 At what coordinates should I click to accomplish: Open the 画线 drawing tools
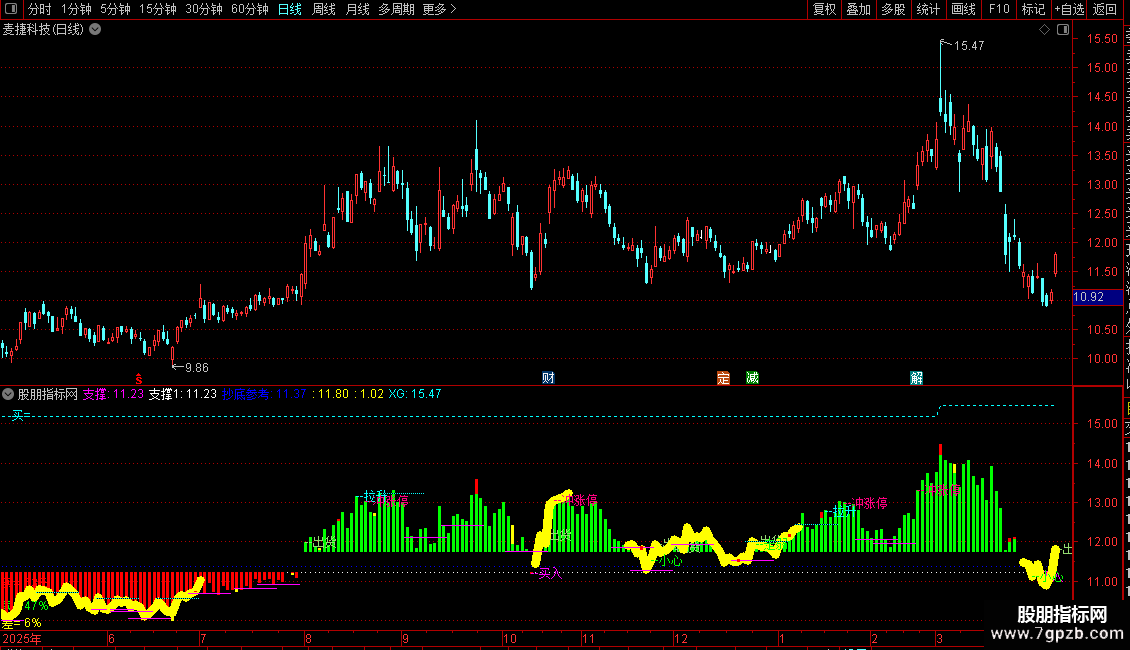963,9
